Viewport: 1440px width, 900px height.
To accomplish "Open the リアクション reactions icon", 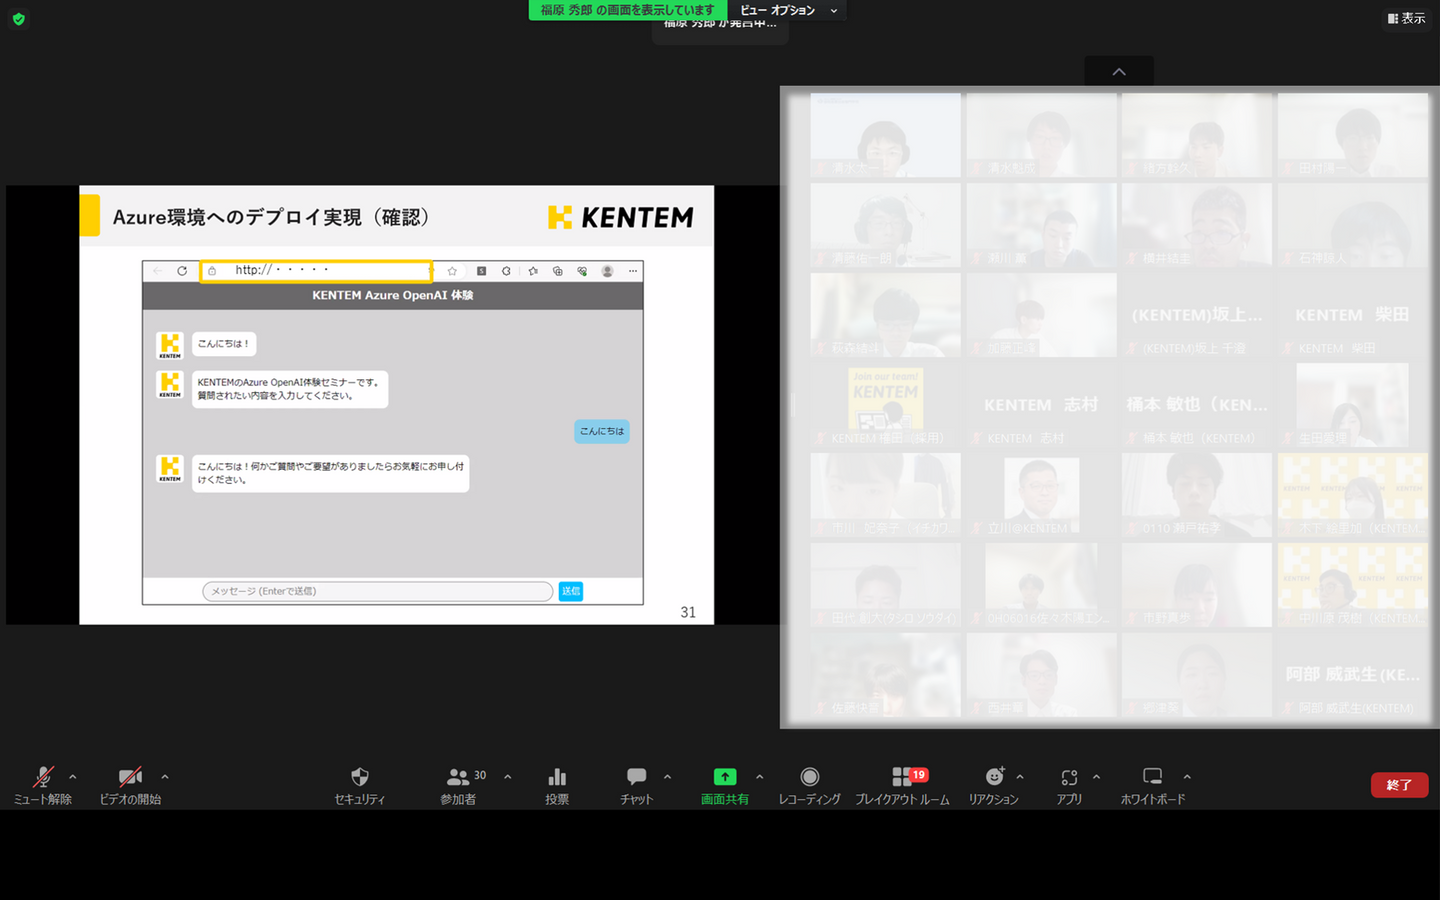I will point(993,784).
